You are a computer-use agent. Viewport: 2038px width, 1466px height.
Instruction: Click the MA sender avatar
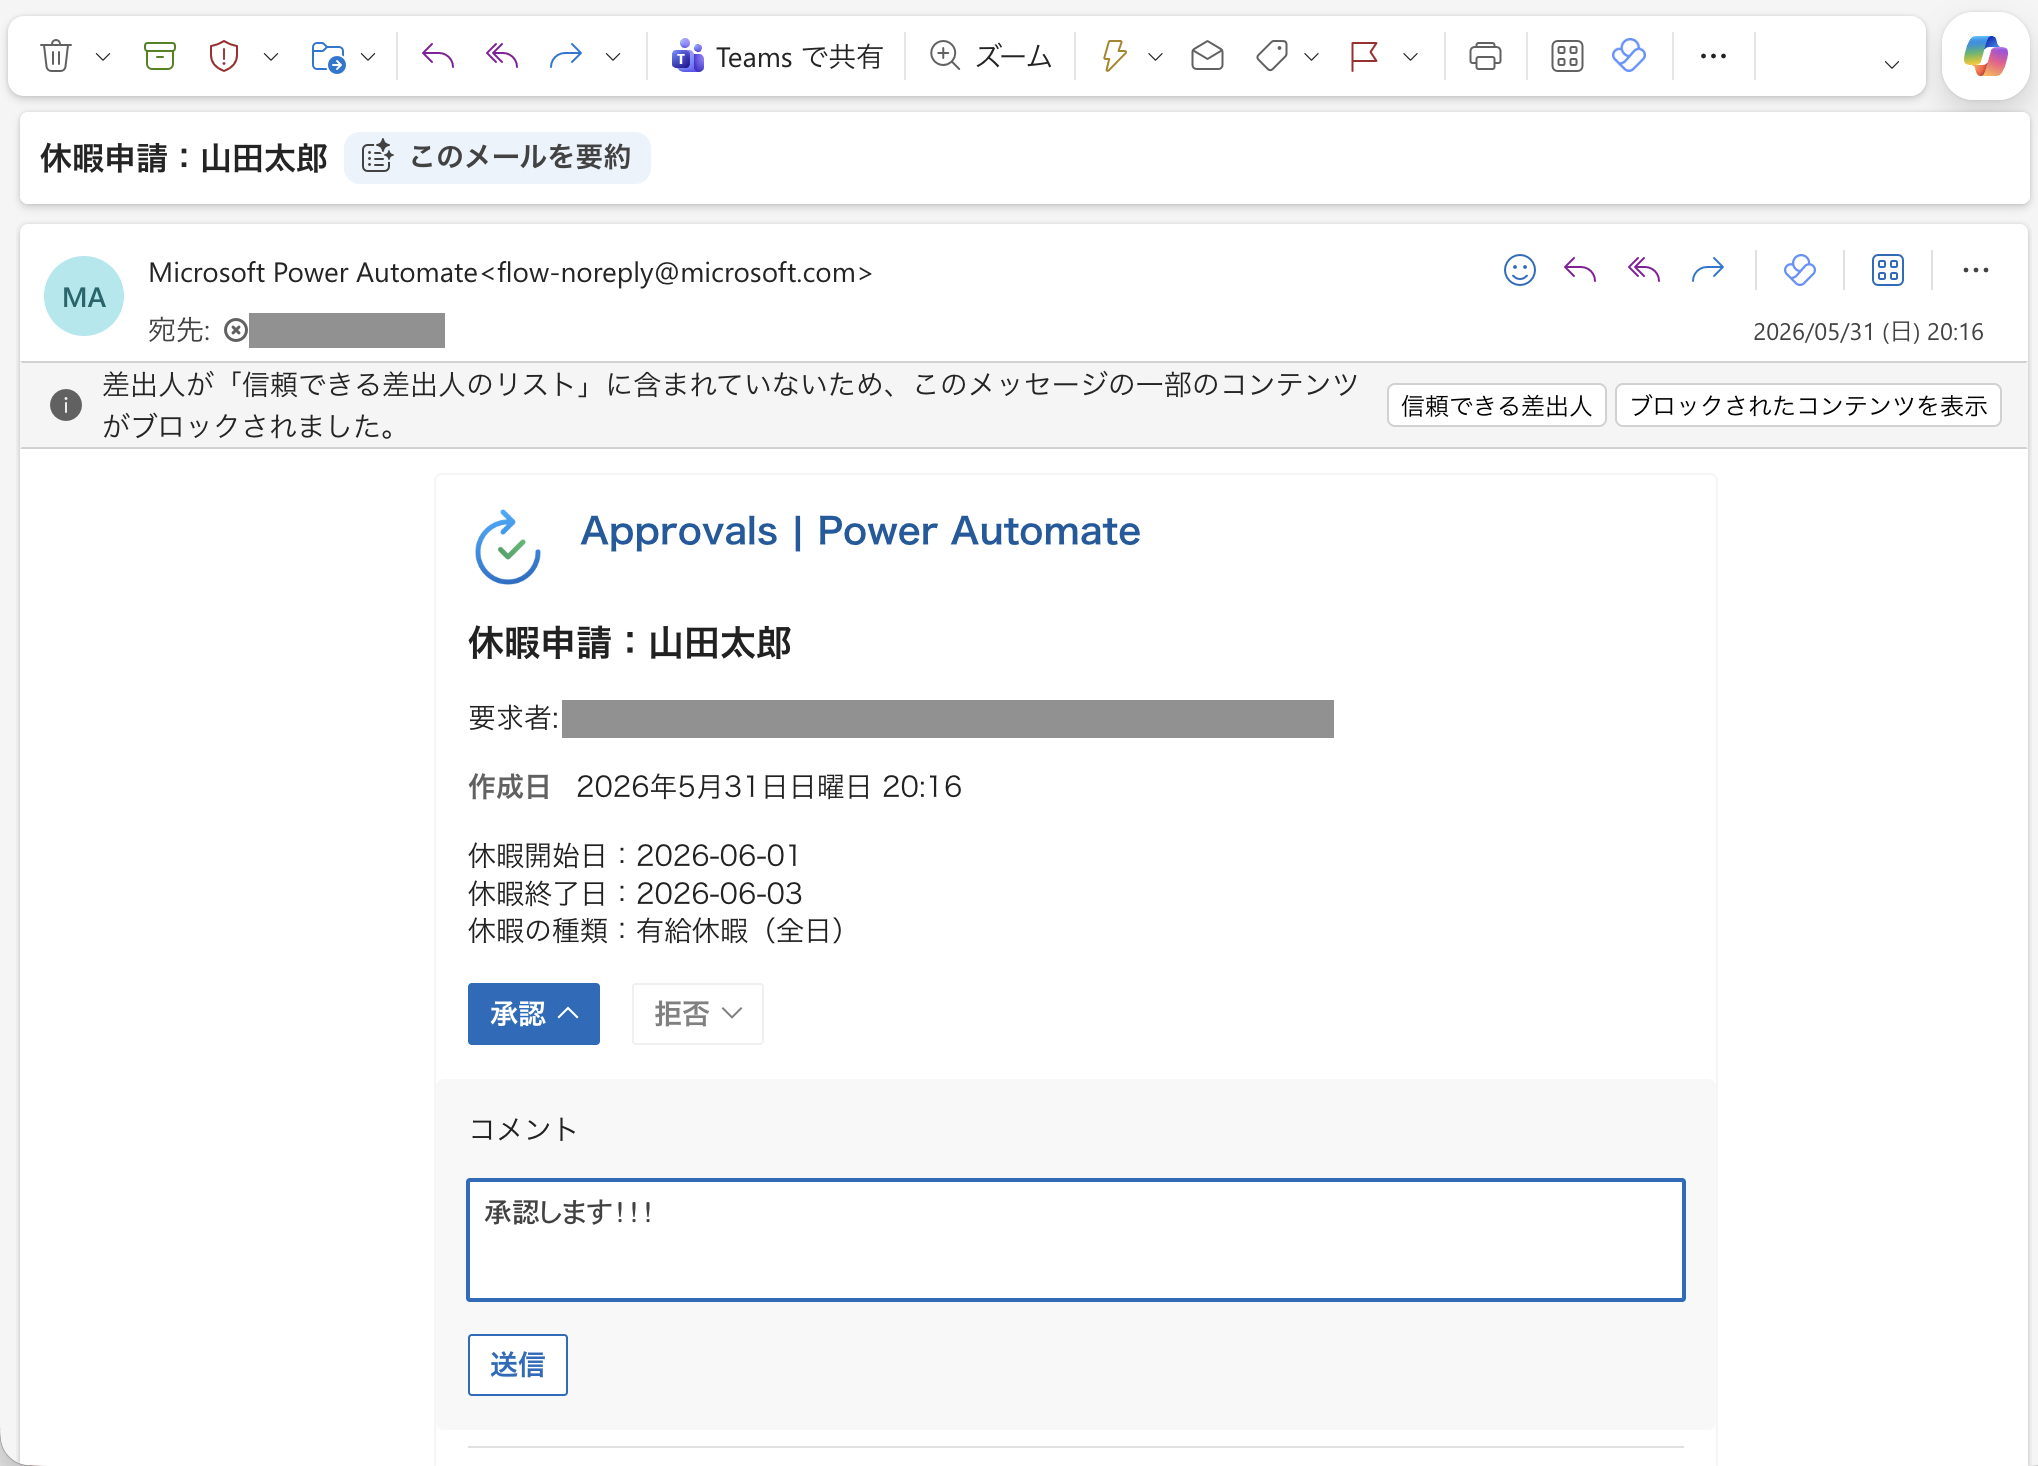pyautogui.click(x=84, y=296)
